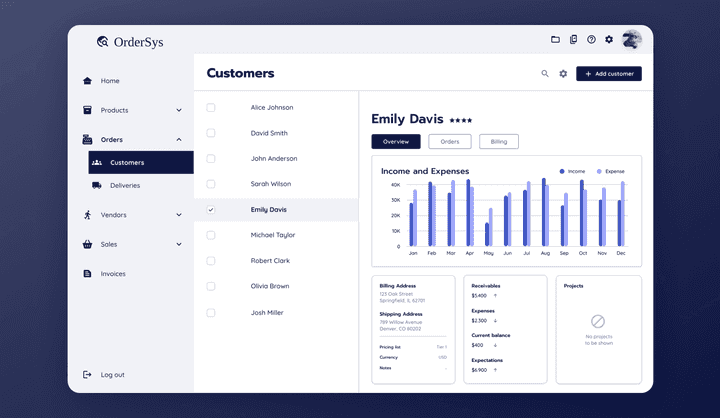Click the OrderSys logo icon
Image resolution: width=720 pixels, height=418 pixels.
(x=102, y=42)
